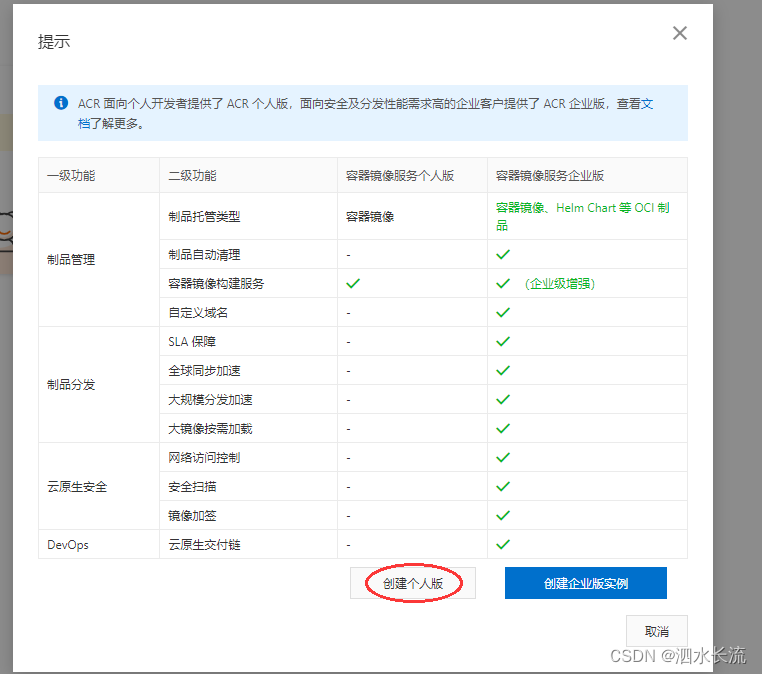Click the personal edition checkmark for 容器镜像构建服务

[353, 283]
